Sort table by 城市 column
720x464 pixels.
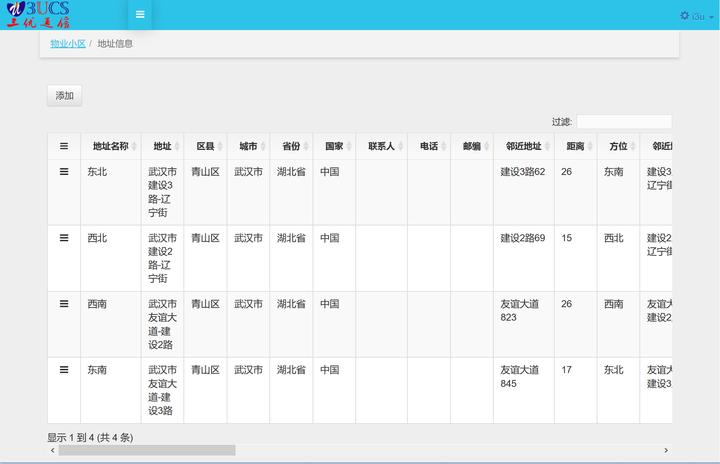(248, 146)
